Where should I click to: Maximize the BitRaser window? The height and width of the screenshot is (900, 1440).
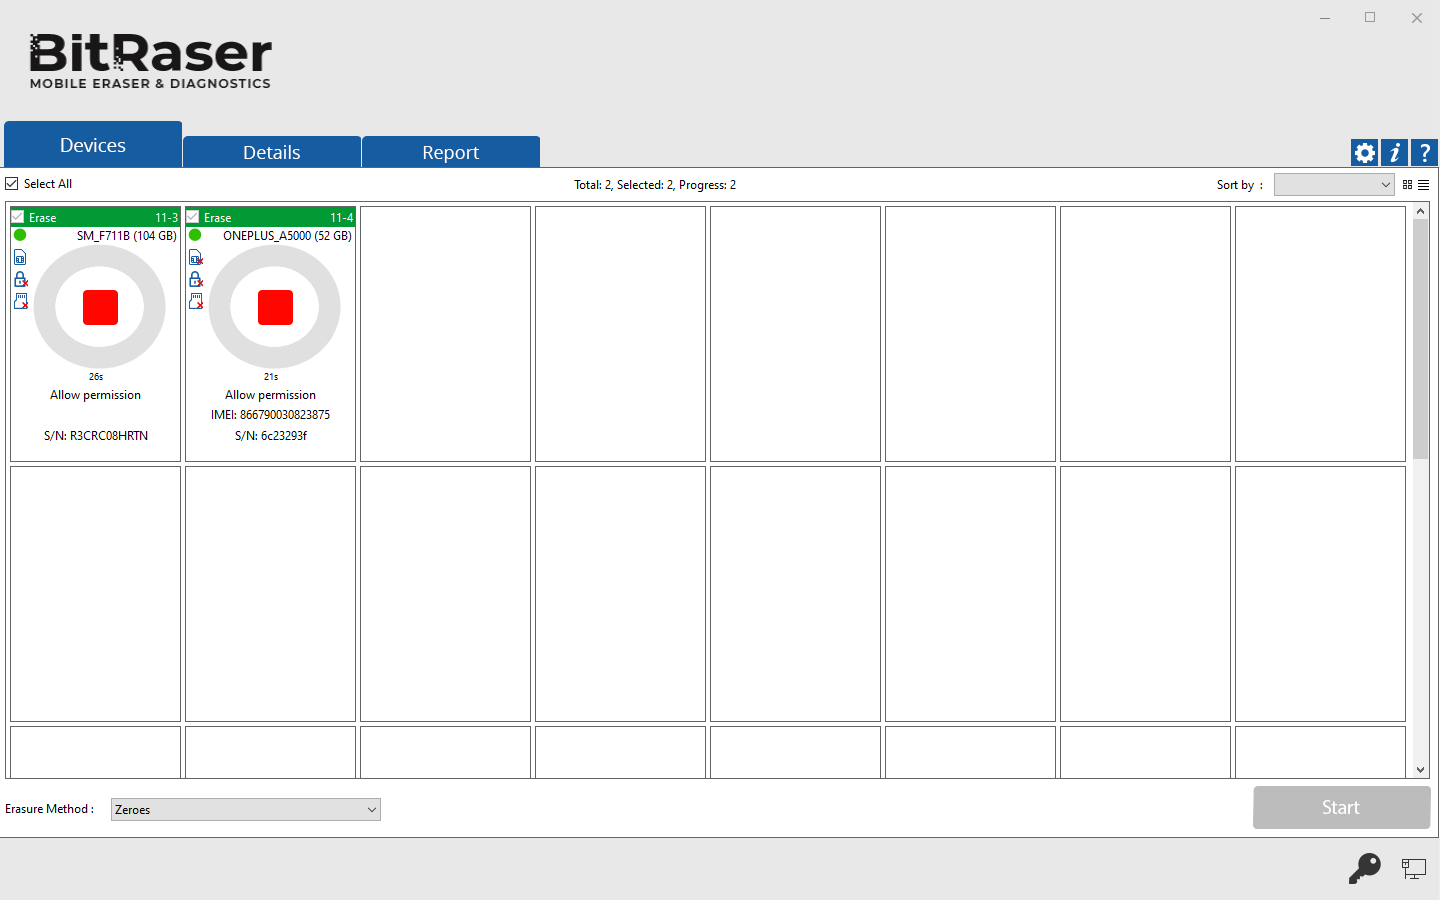click(x=1370, y=18)
